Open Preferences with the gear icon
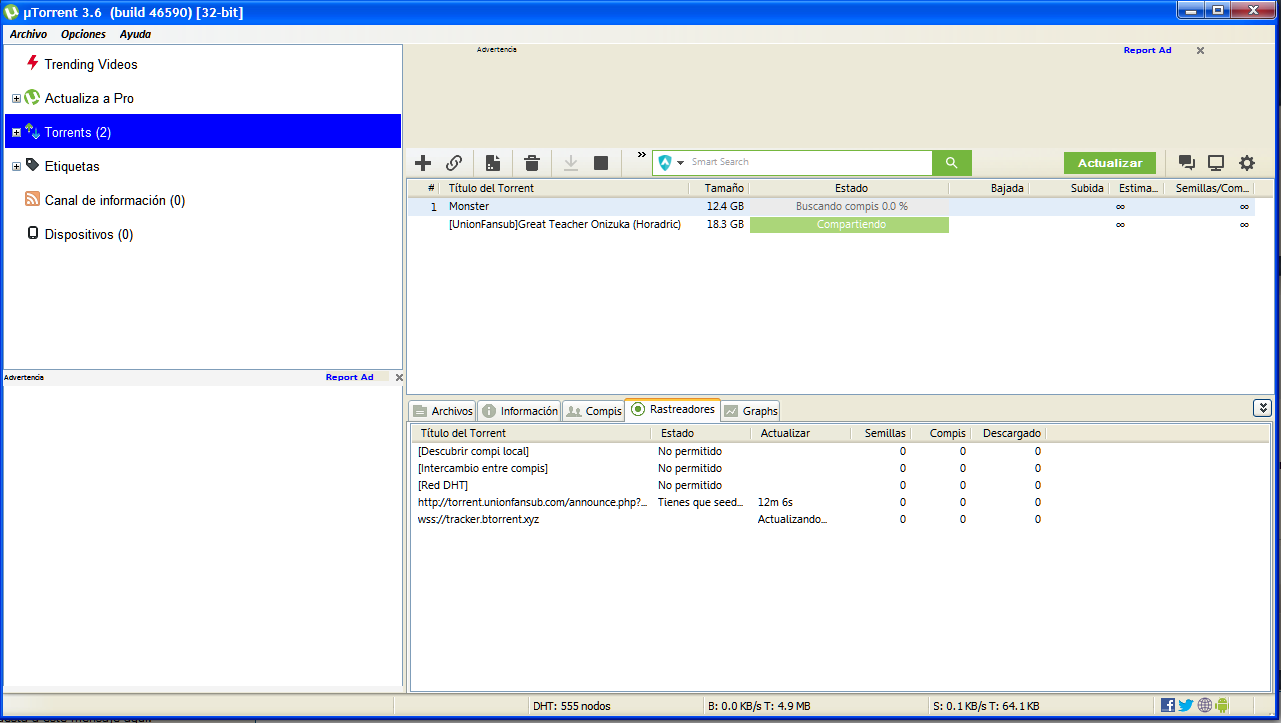The width and height of the screenshot is (1281, 723). pos(1247,163)
